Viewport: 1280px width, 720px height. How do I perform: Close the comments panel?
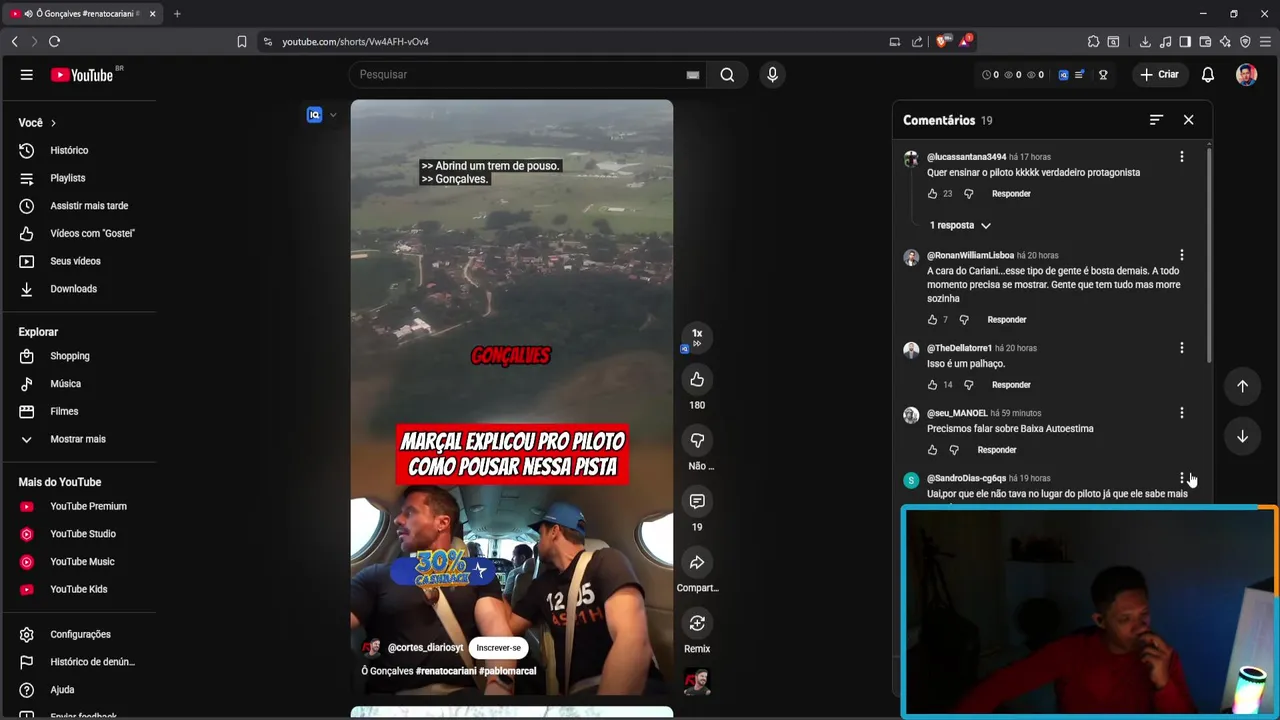point(1188,120)
